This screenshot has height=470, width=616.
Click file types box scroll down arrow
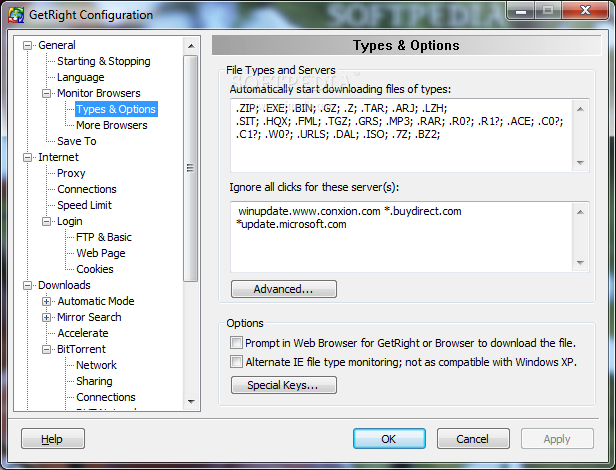[580, 162]
